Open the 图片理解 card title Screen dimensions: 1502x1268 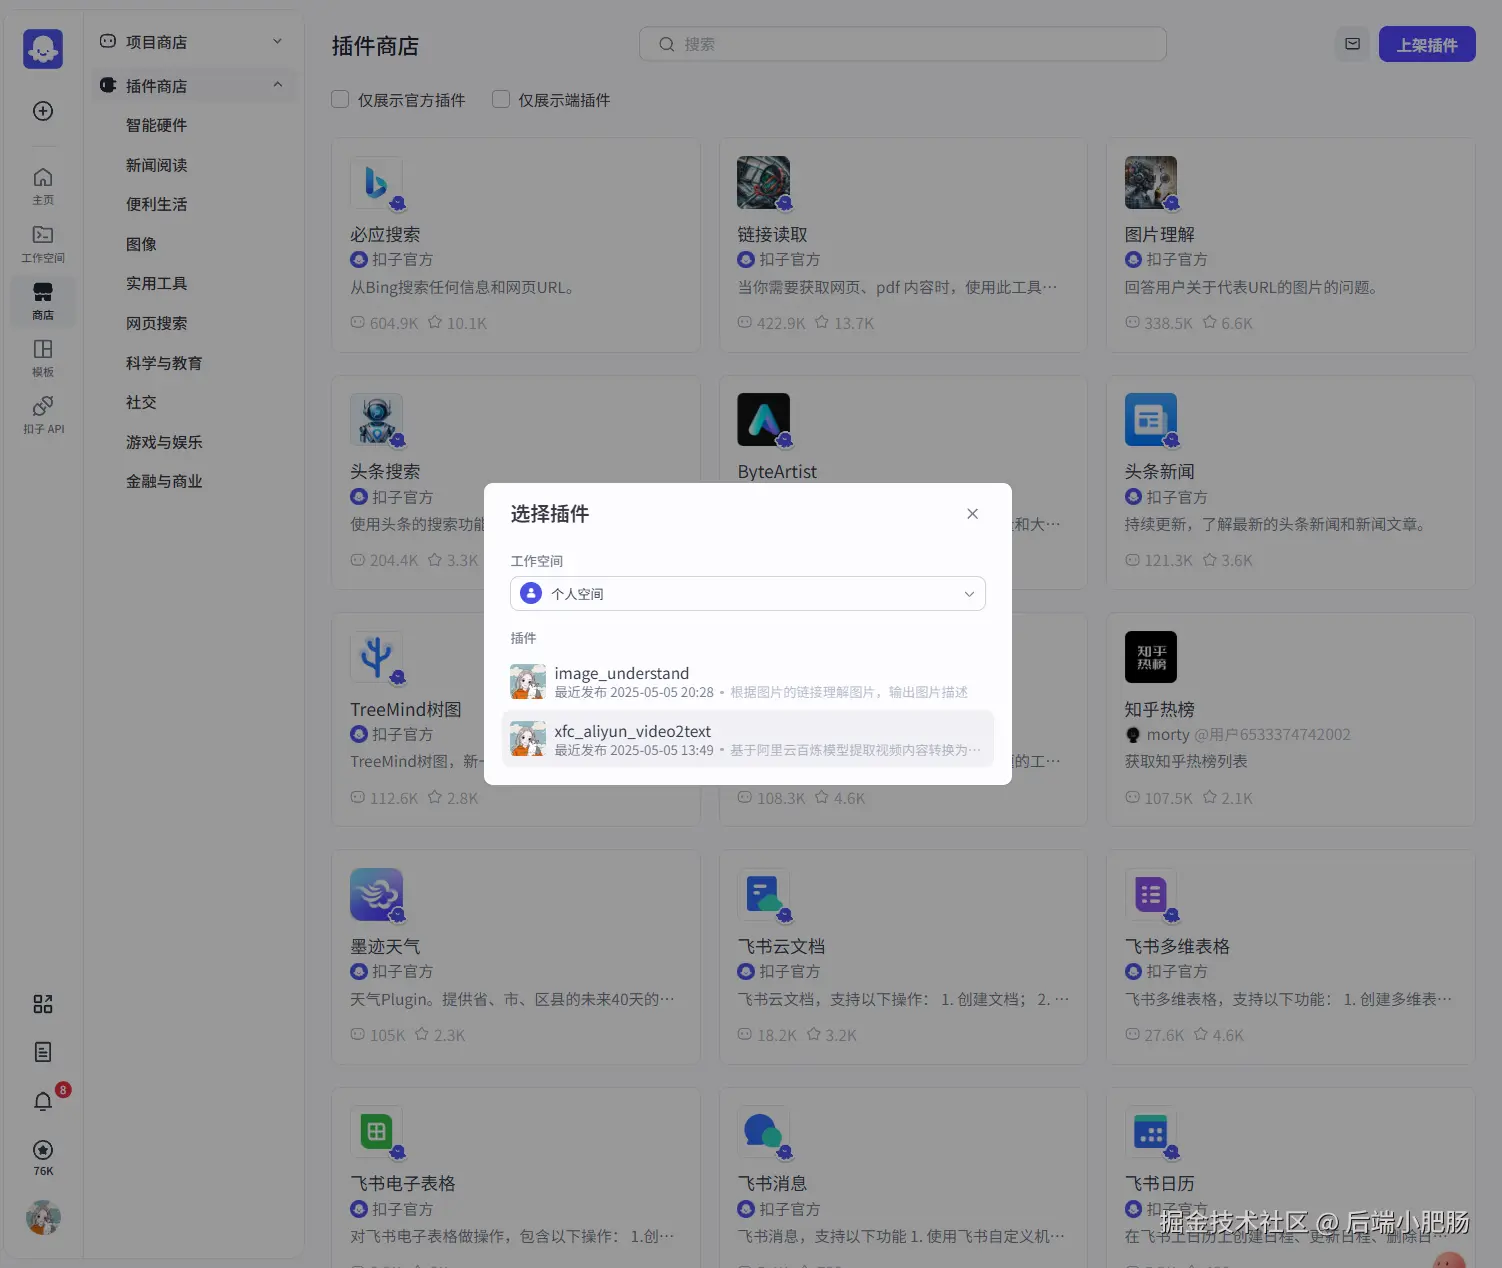tap(1159, 234)
